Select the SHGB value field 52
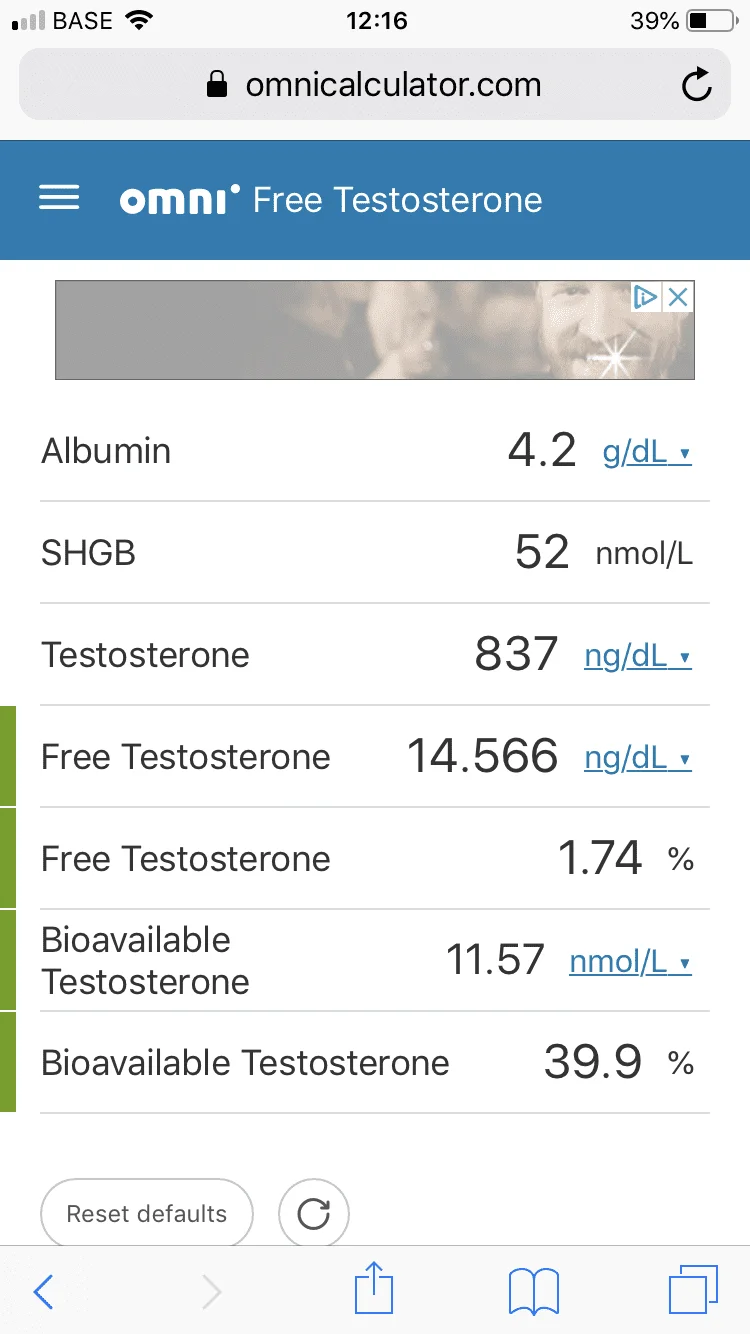The width and height of the screenshot is (750, 1334). click(542, 552)
